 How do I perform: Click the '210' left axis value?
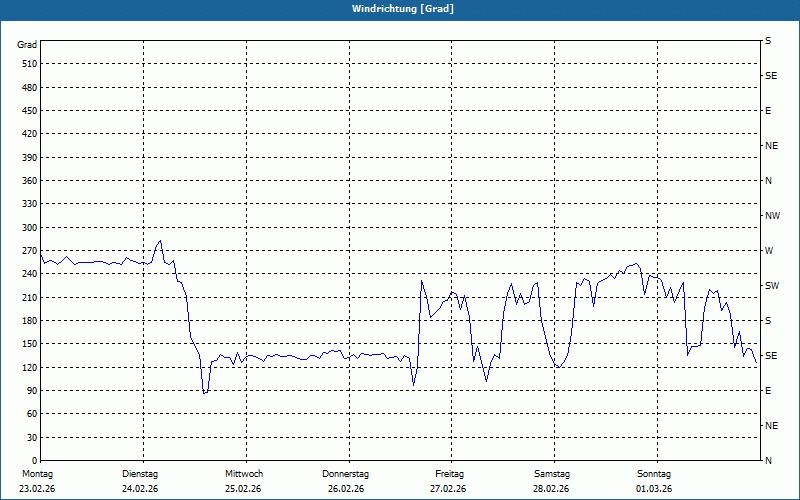[x=30, y=297]
